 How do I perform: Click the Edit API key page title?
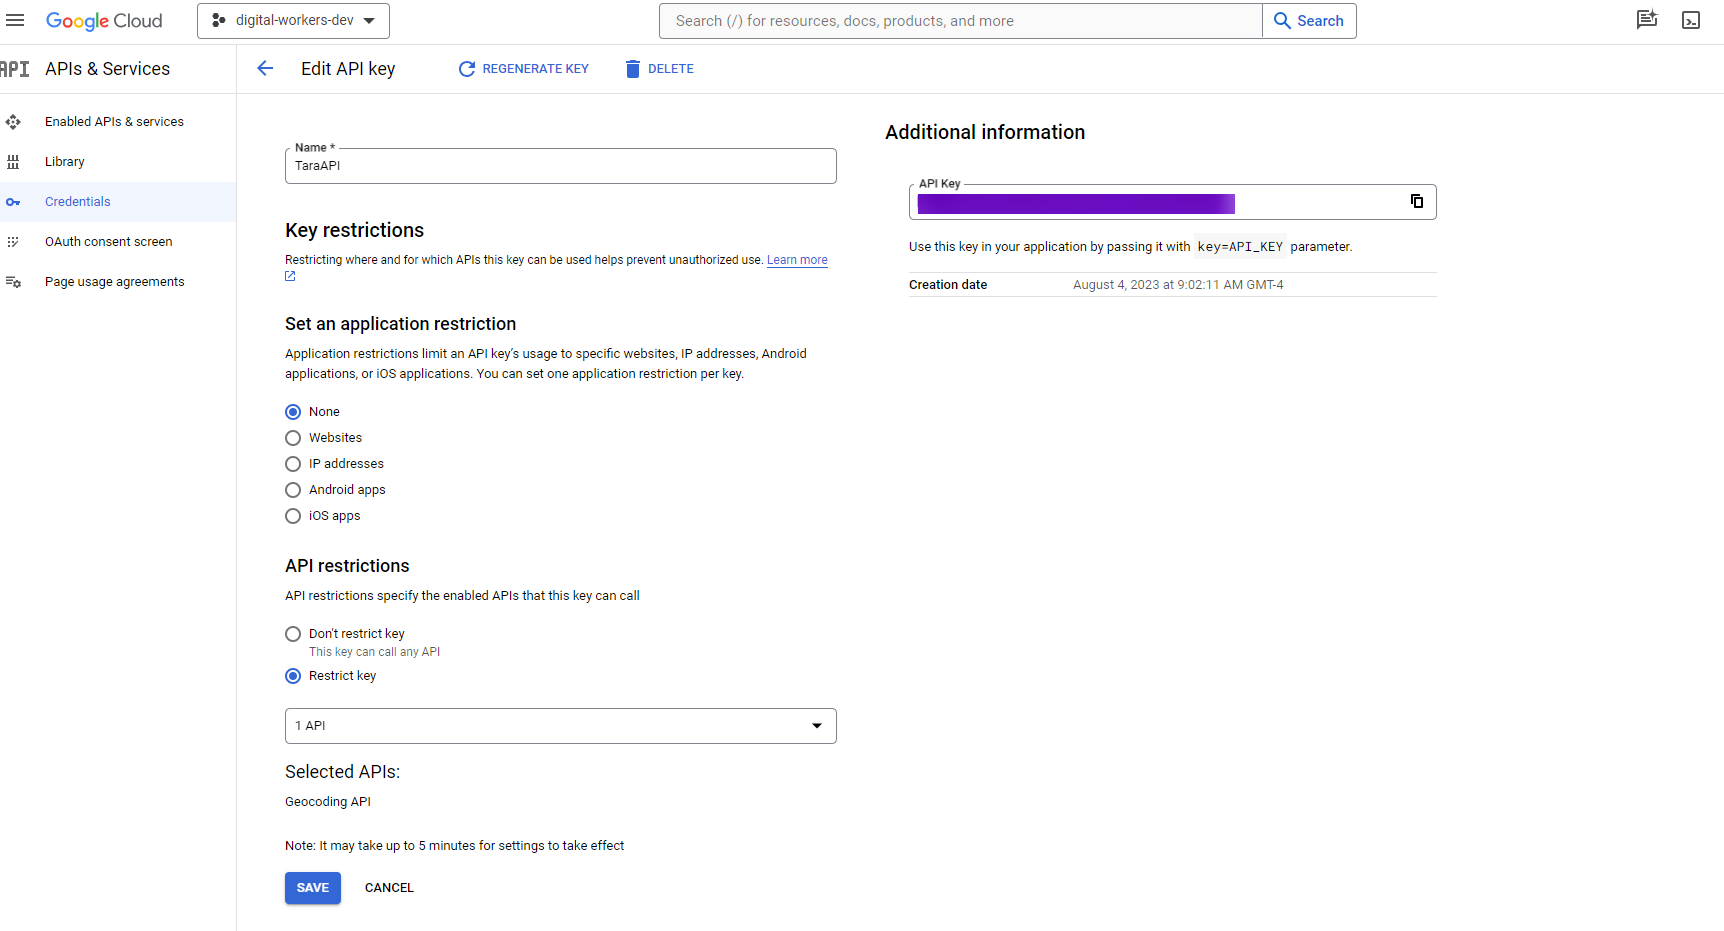pyautogui.click(x=348, y=69)
